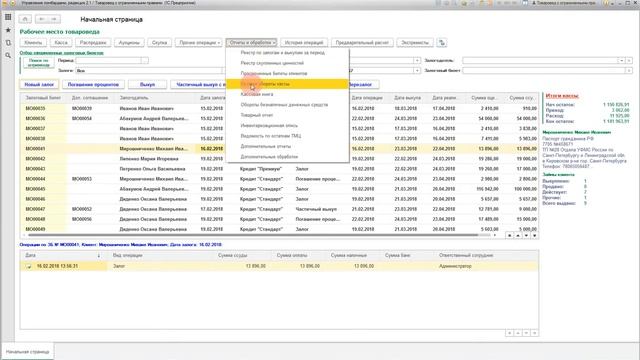Go to the home page icon
The image size is (640, 360).
coord(25,19)
